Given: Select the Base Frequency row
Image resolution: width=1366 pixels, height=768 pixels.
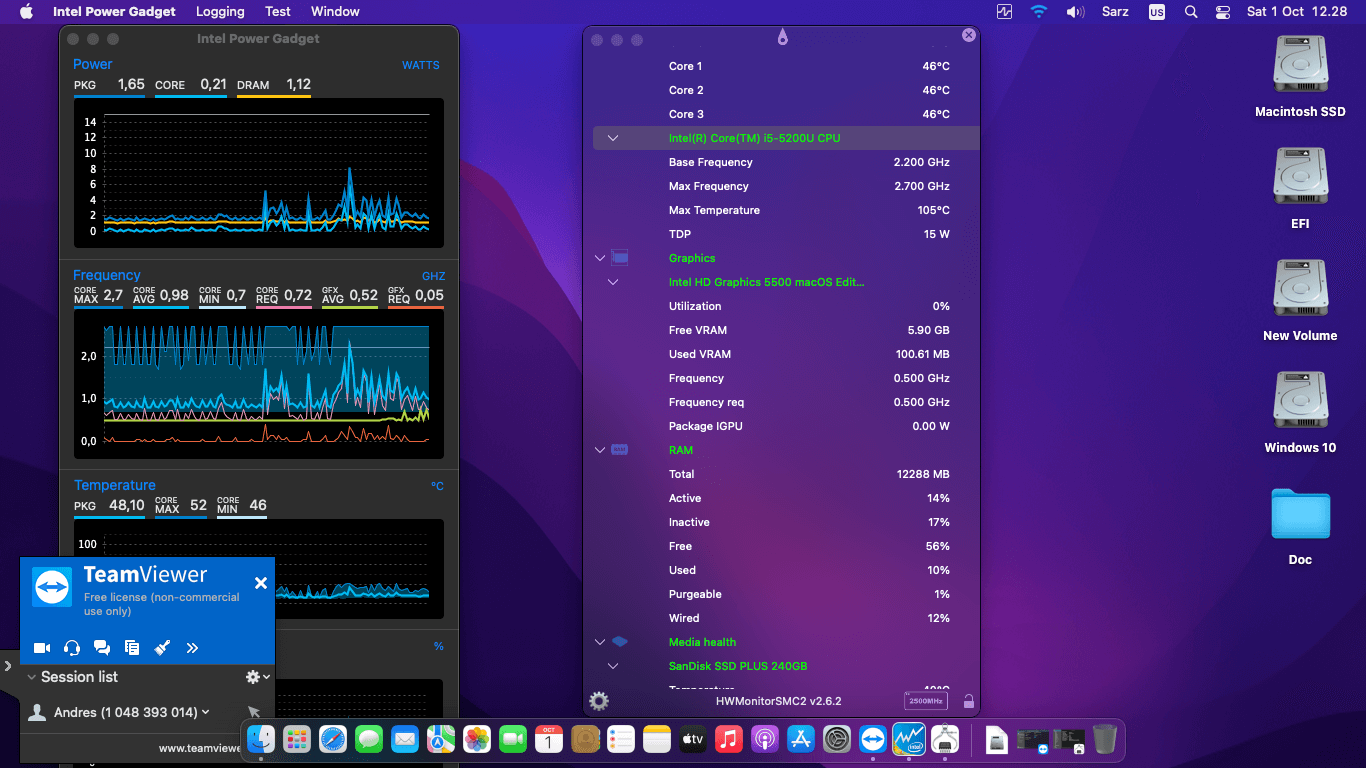Looking at the screenshot, I should (786, 162).
